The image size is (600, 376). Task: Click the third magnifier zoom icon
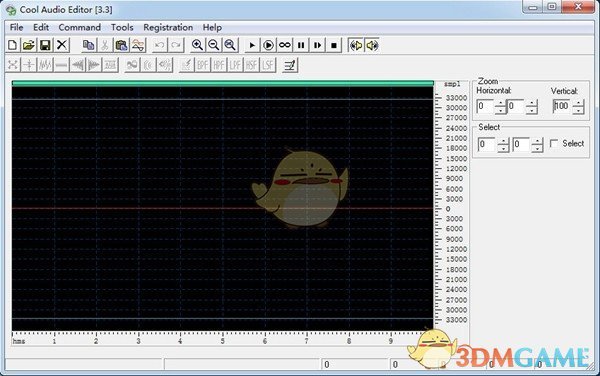pos(230,45)
